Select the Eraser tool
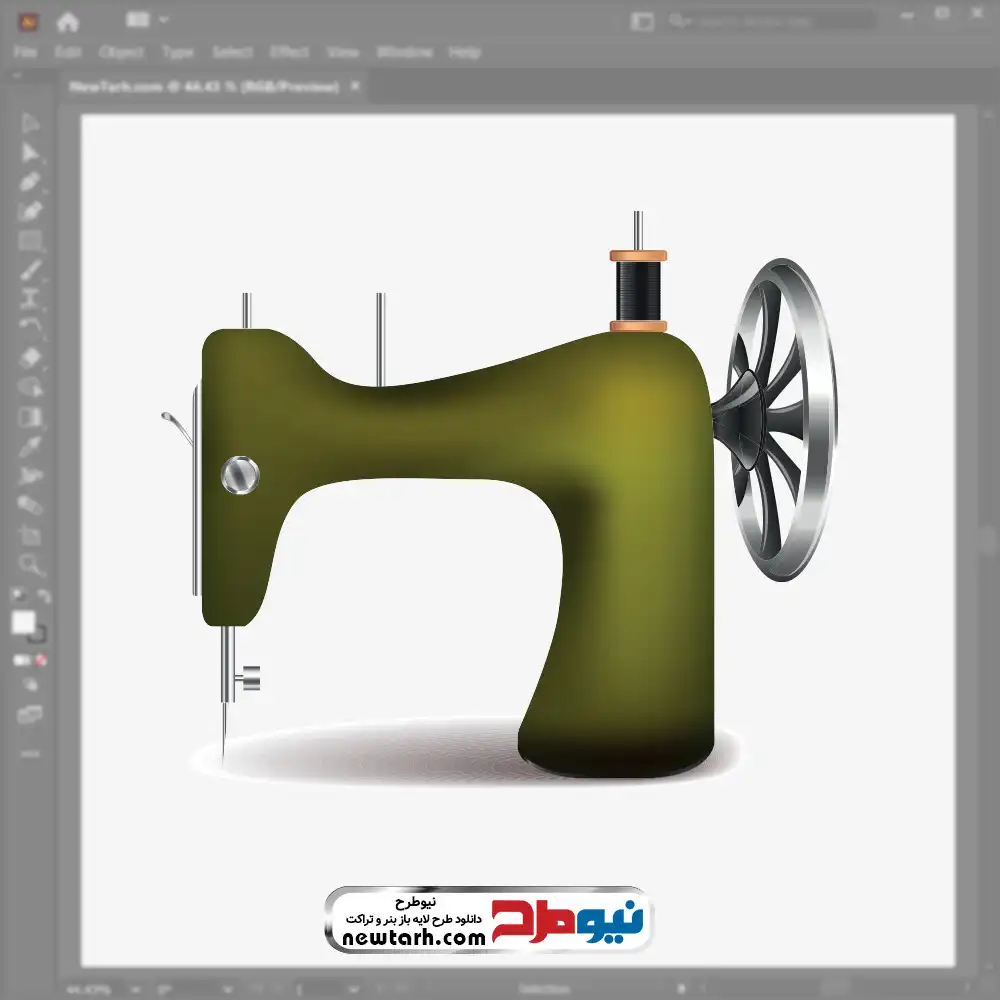 tap(30, 358)
